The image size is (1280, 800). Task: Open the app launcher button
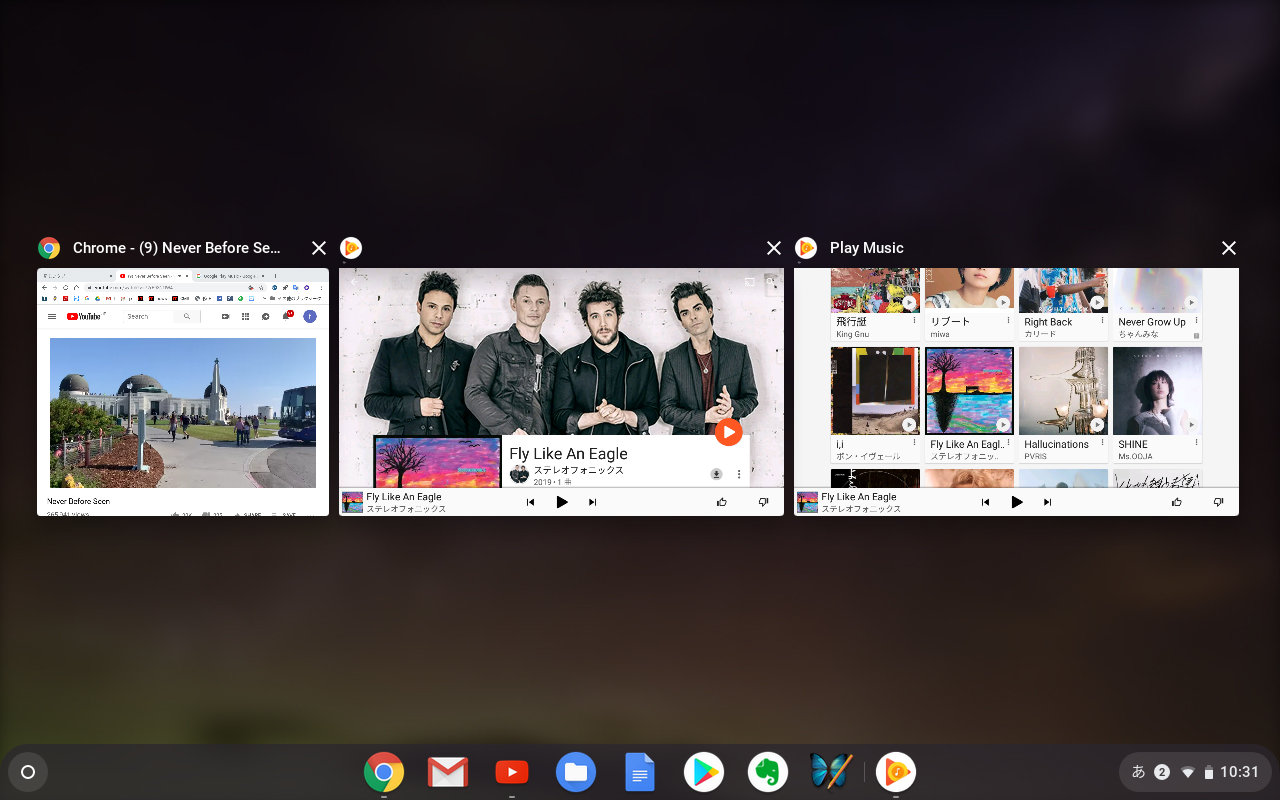(x=28, y=771)
